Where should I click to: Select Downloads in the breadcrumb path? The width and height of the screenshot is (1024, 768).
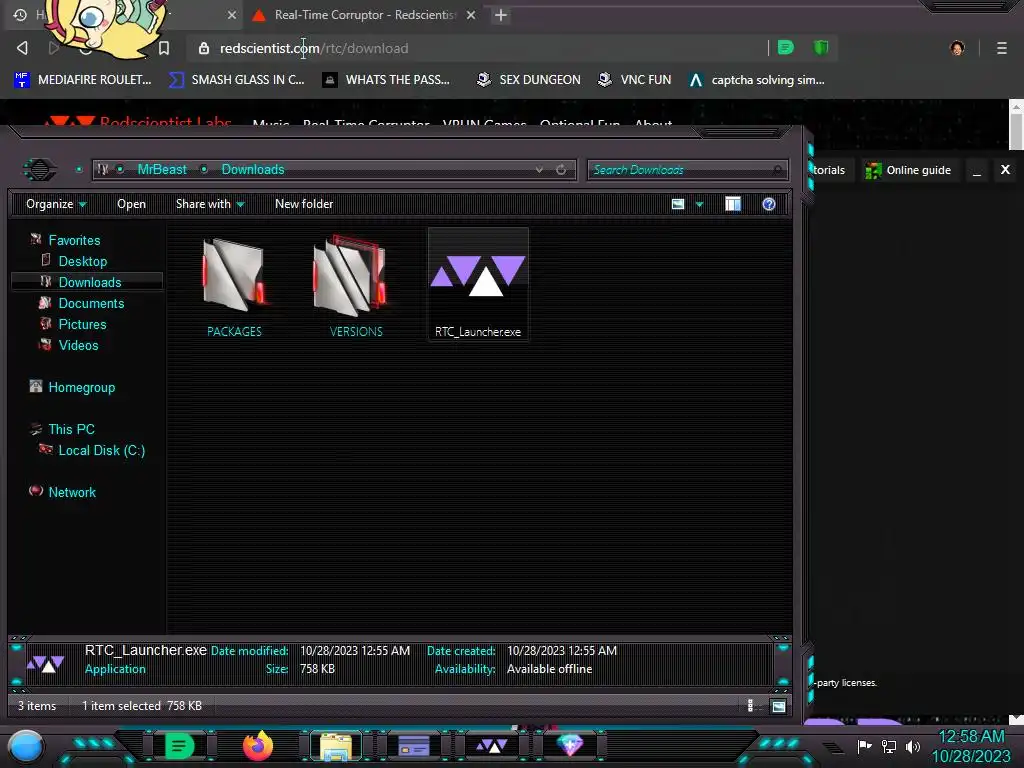tap(253, 170)
